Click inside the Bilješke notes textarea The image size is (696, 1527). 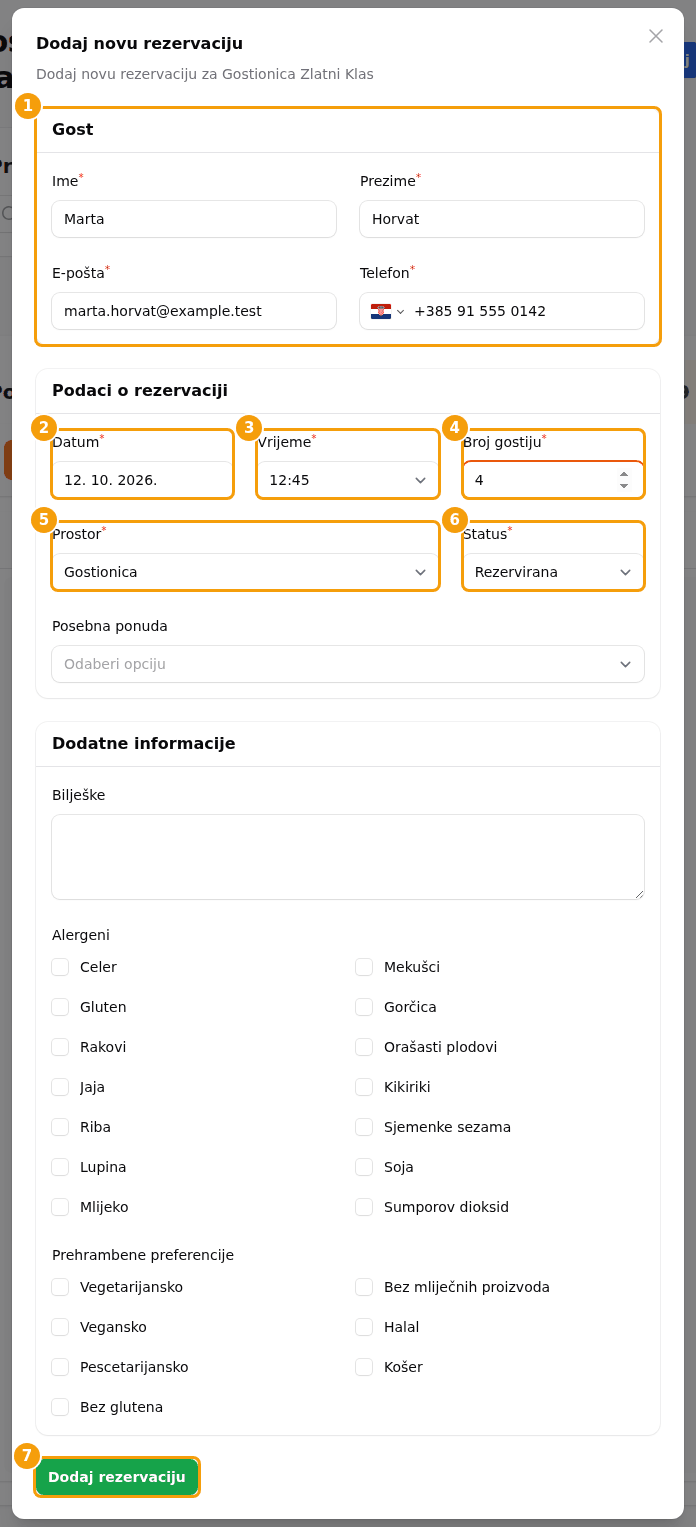pyautogui.click(x=348, y=857)
